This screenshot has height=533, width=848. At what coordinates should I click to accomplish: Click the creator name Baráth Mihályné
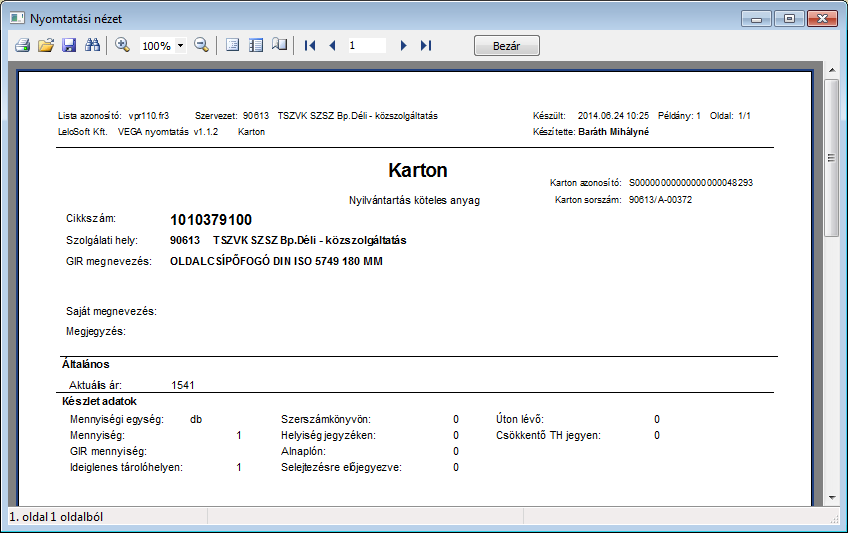pos(613,132)
